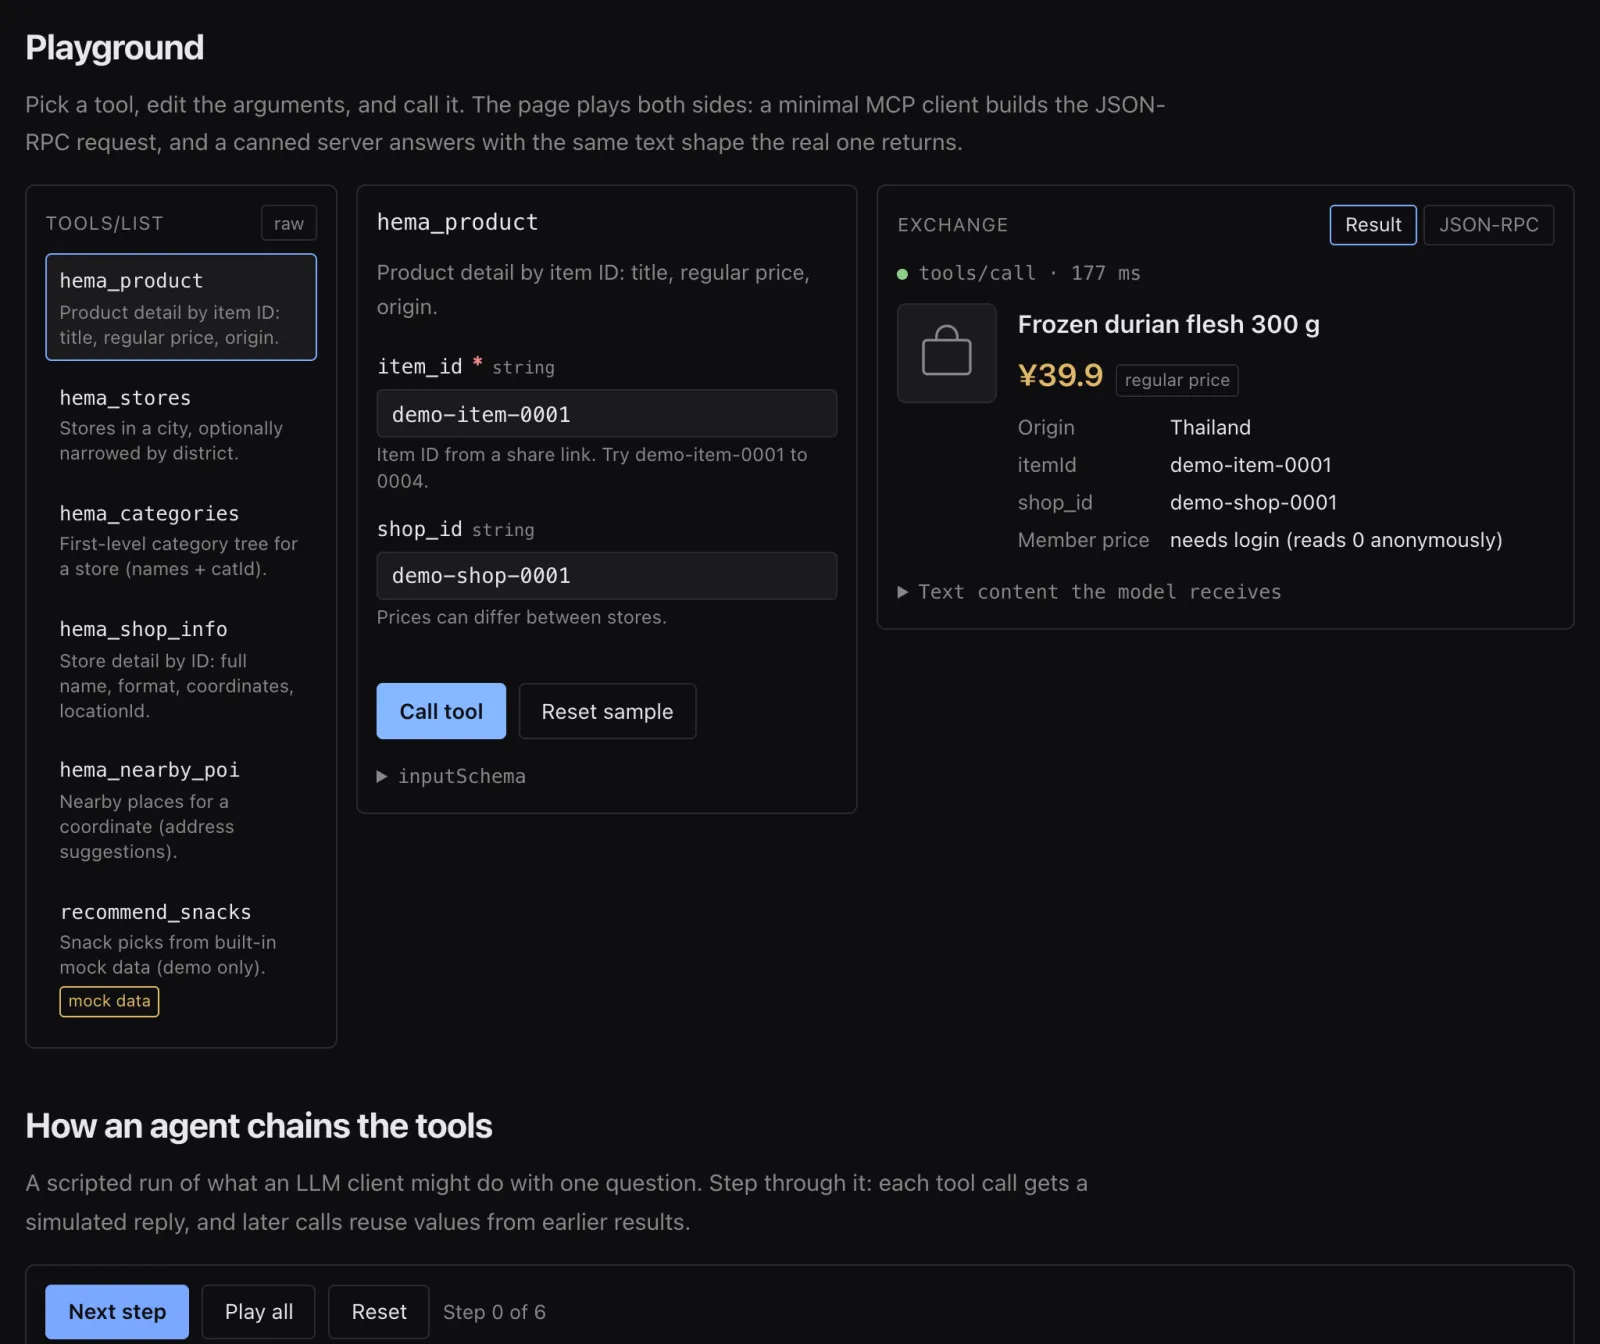The width and height of the screenshot is (1600, 1344).
Task: Select the hema_stores tool
Action: (x=181, y=424)
